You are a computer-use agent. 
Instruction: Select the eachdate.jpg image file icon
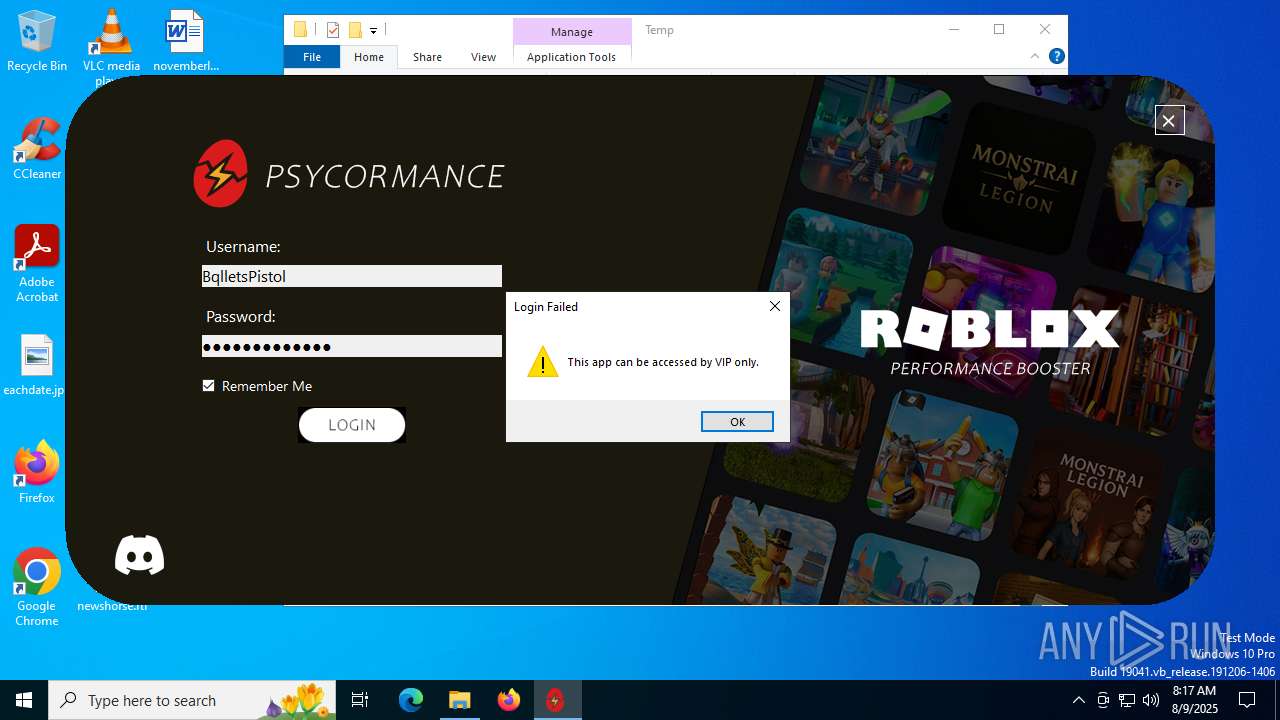coord(36,366)
